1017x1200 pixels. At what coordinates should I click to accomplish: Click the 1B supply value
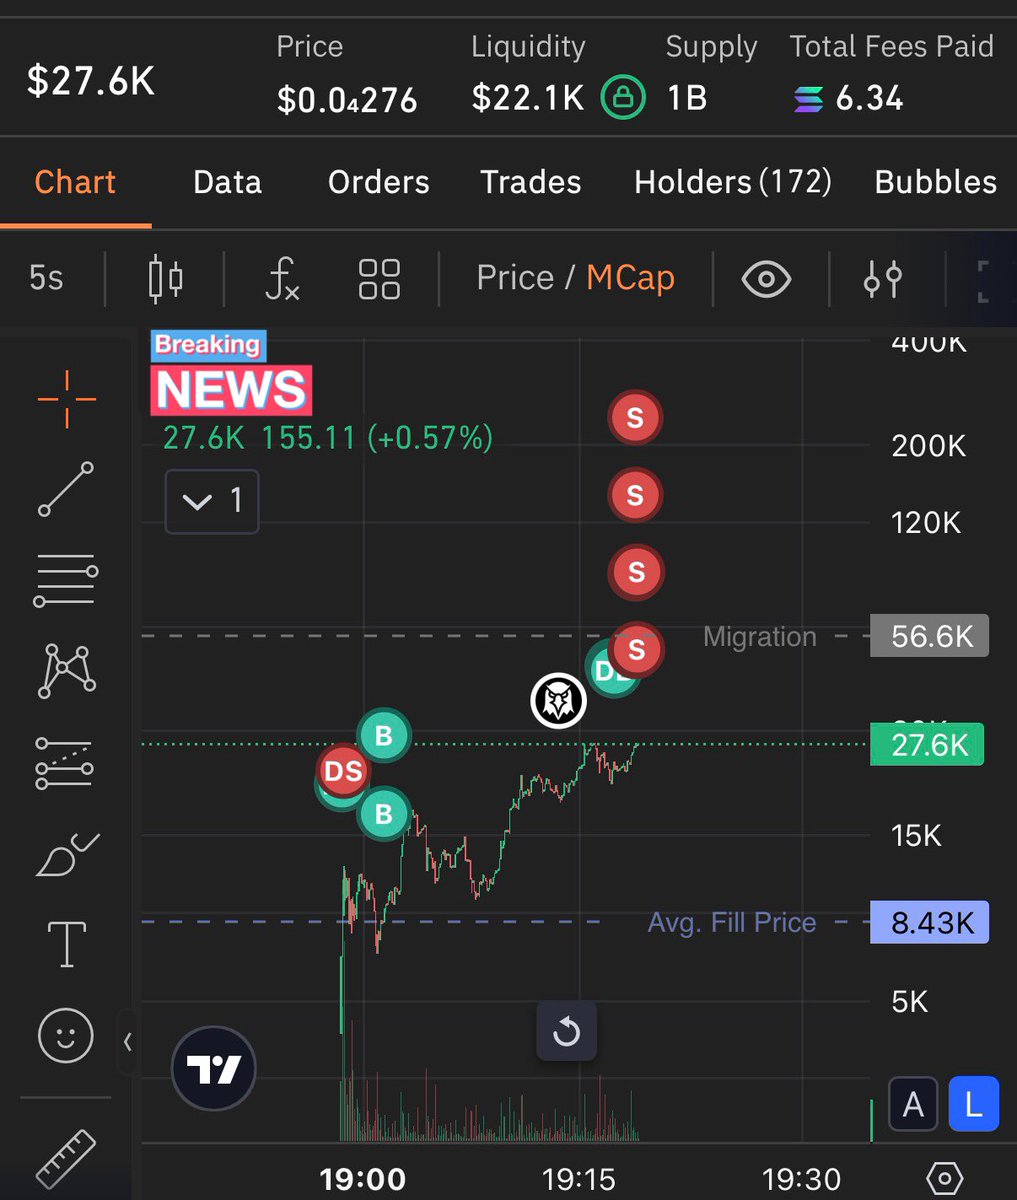point(687,98)
